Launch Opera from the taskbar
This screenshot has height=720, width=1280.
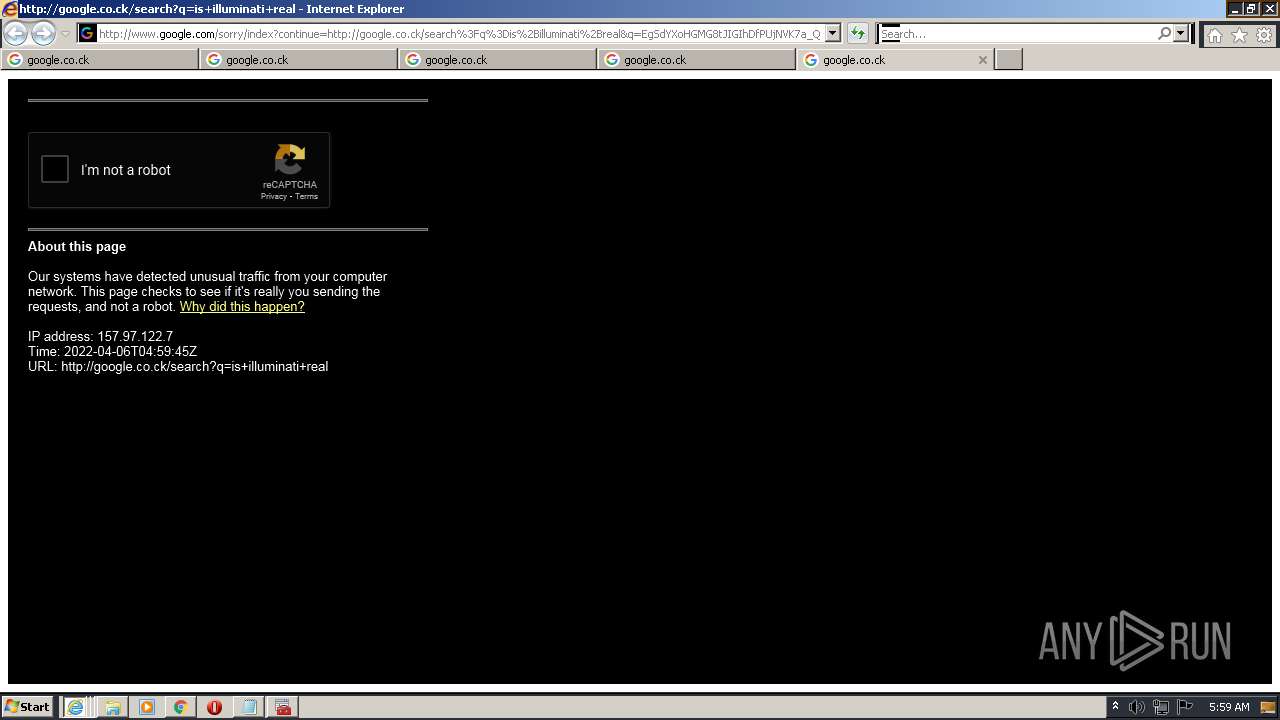pos(214,707)
